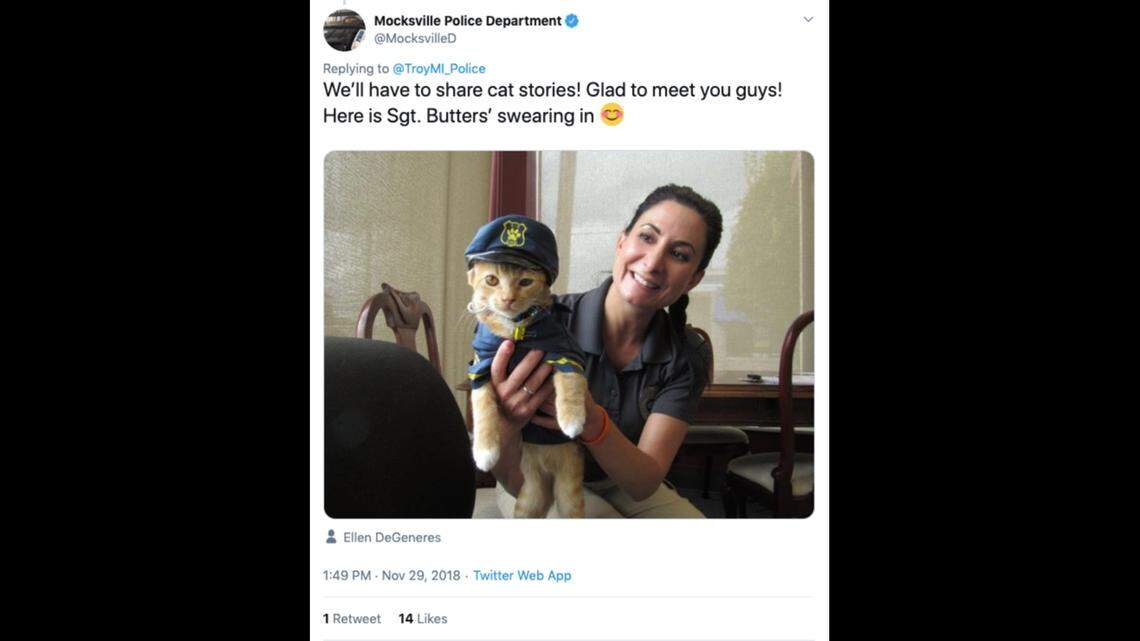The width and height of the screenshot is (1140, 641).
Task: View the 14 Likes list
Action: click(422, 619)
